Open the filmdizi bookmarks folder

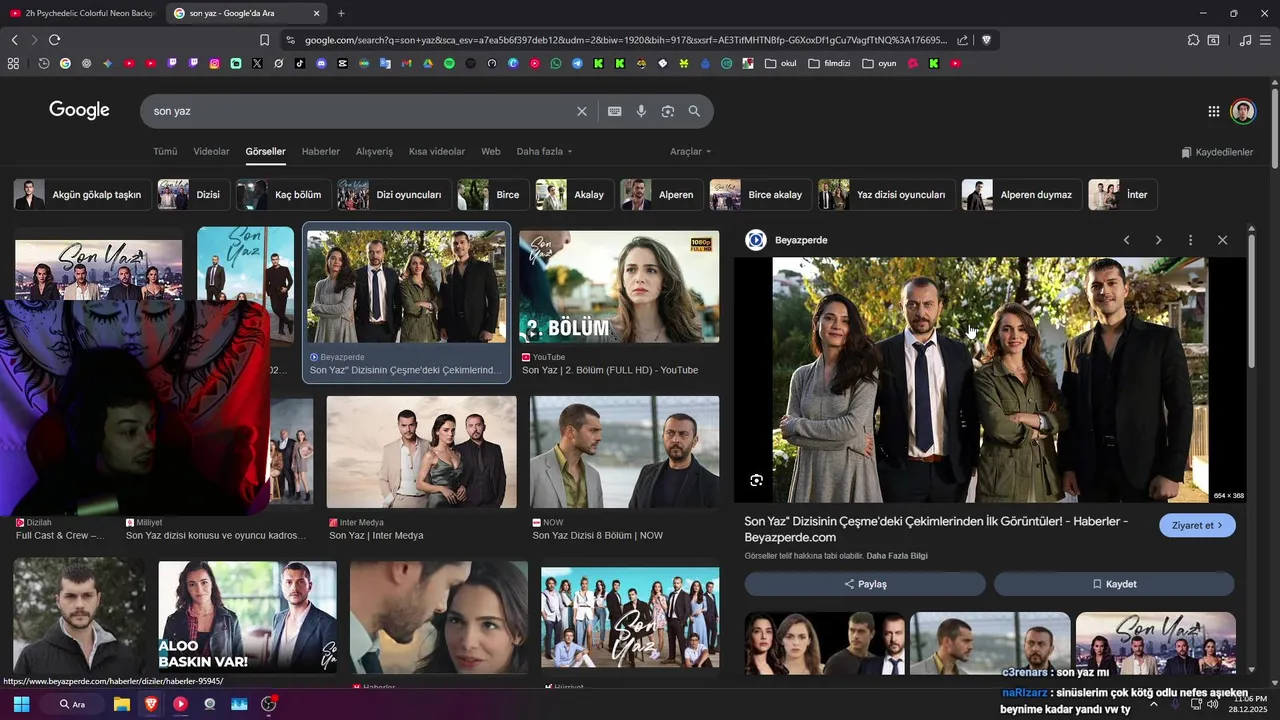tap(829, 63)
